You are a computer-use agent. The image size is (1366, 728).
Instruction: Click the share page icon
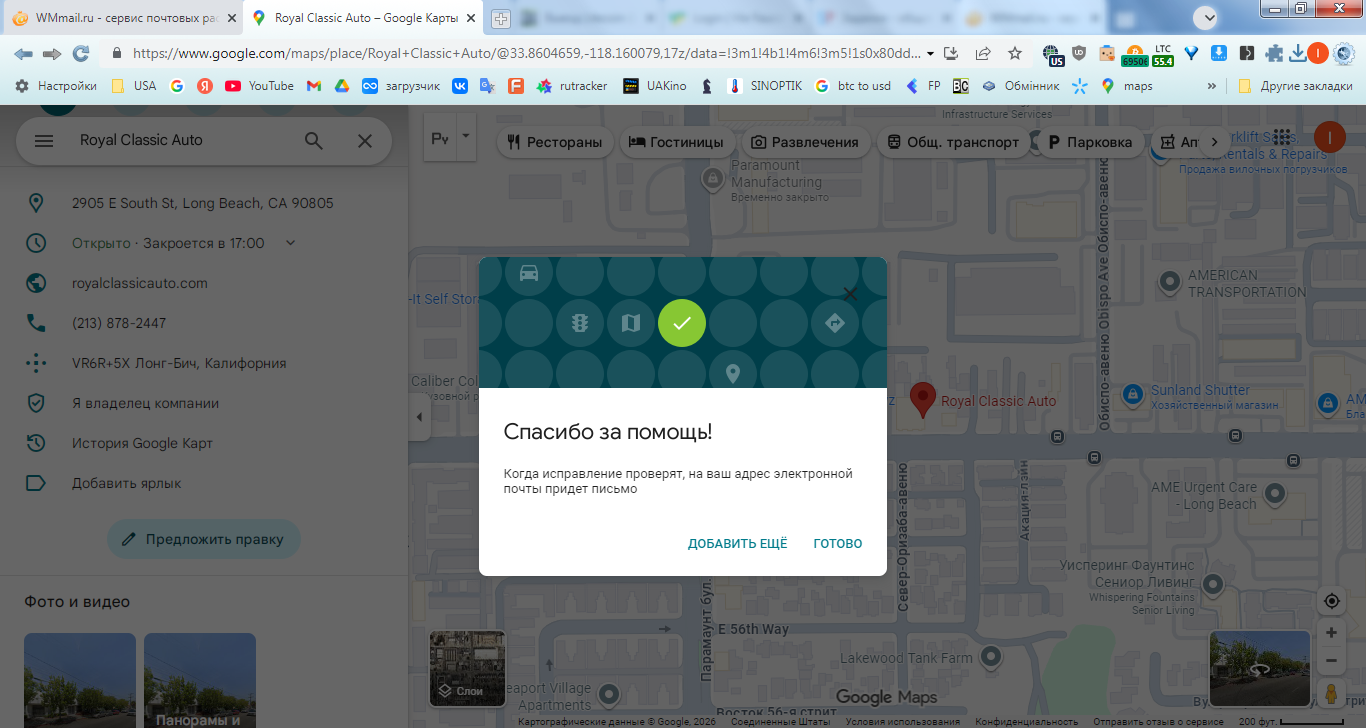point(983,53)
